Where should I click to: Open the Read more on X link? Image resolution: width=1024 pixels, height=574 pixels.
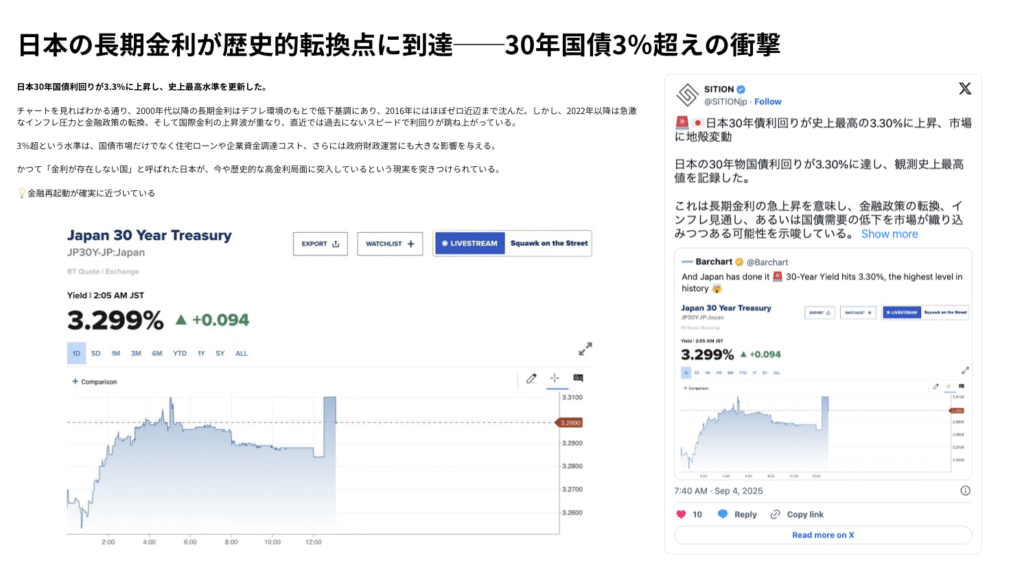[x=823, y=535]
